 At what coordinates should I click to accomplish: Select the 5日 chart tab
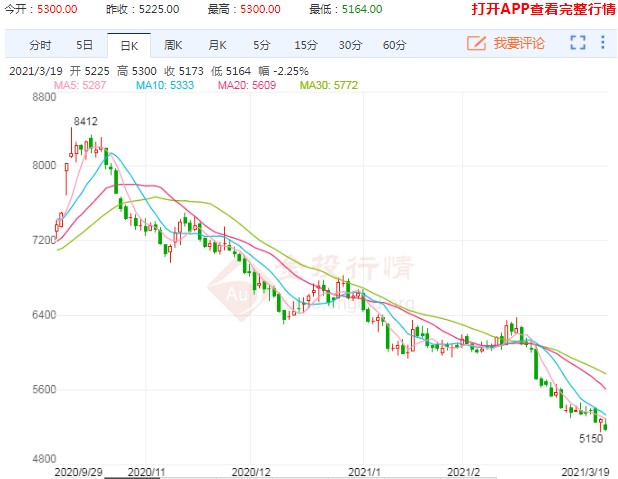coord(85,45)
